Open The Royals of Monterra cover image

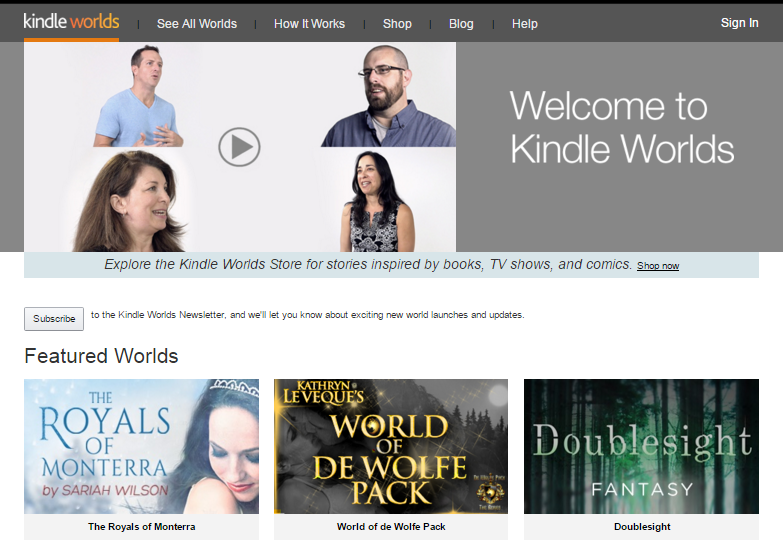click(x=141, y=446)
